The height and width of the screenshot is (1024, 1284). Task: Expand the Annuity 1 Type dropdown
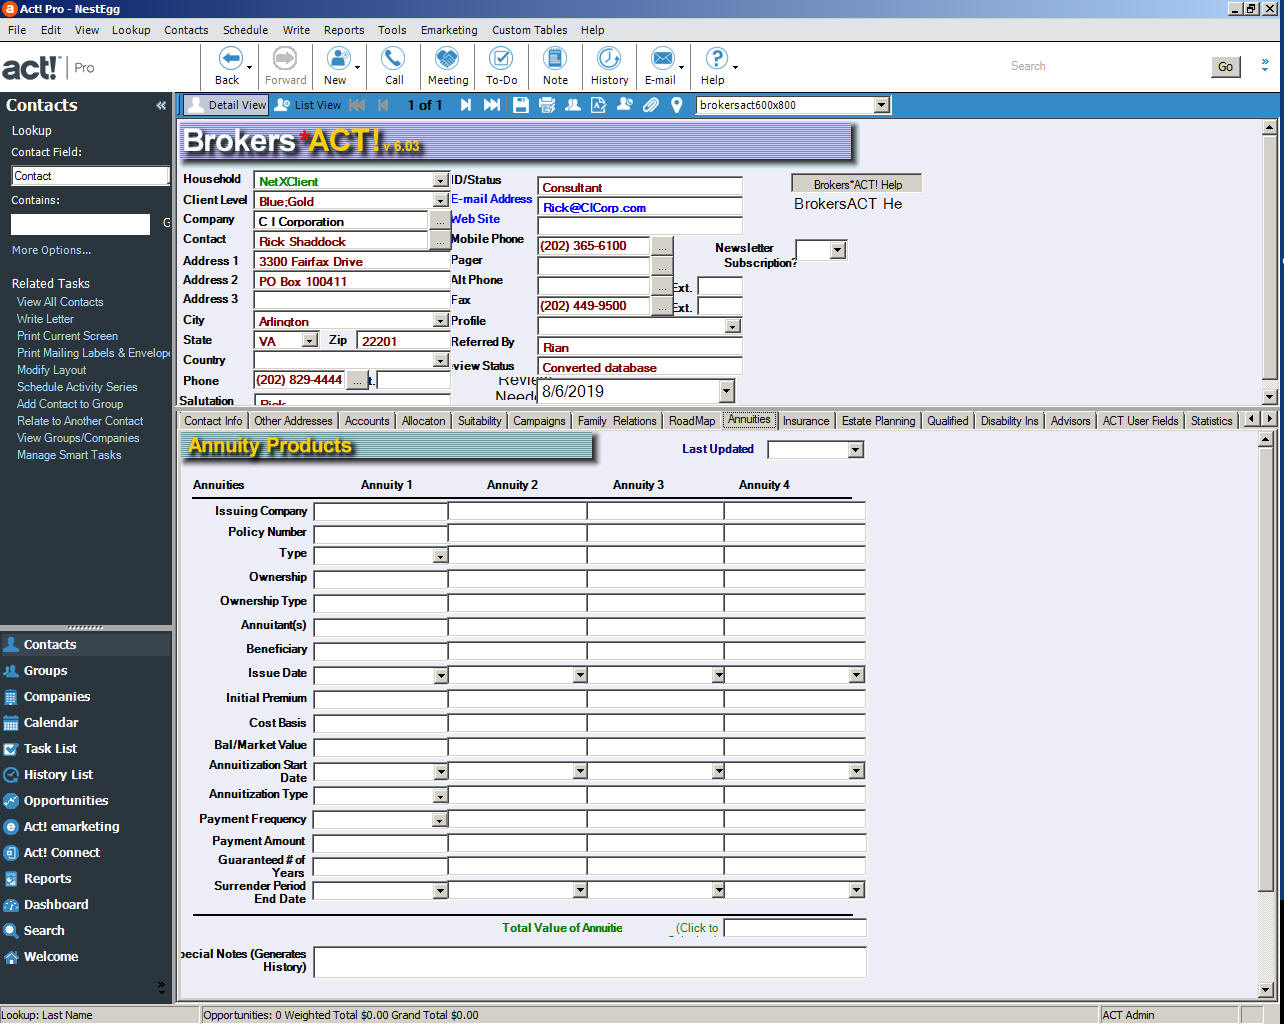[440, 555]
